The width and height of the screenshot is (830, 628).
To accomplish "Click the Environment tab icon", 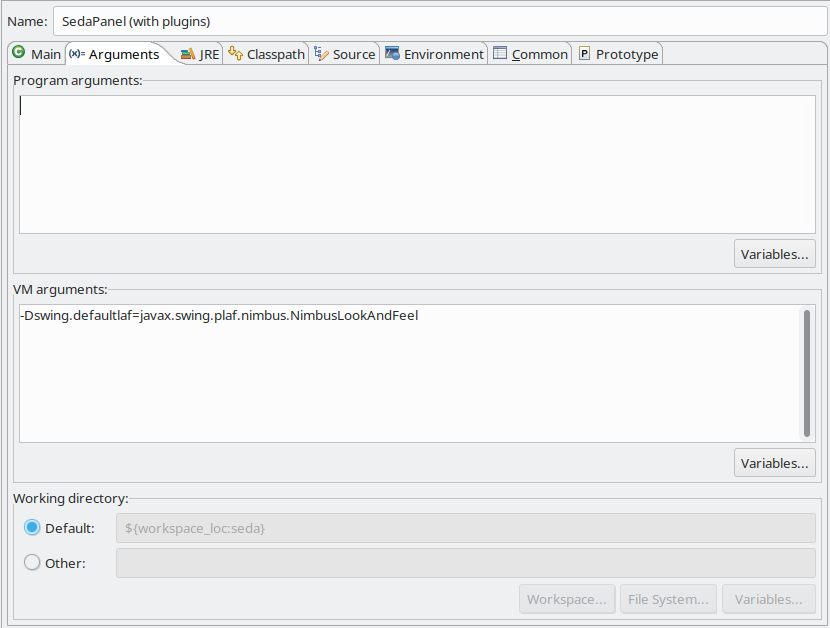I will (x=393, y=54).
